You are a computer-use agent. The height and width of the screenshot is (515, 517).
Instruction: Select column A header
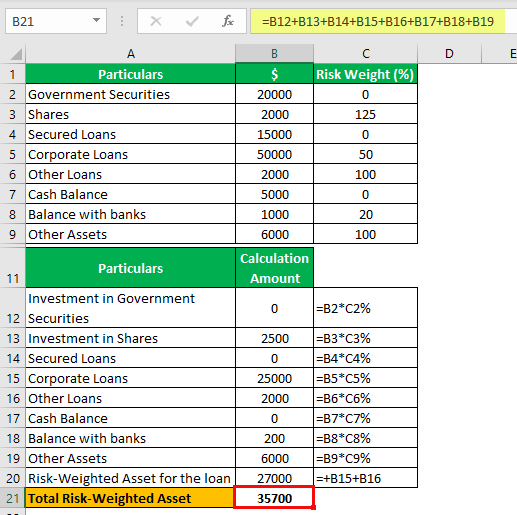point(131,54)
